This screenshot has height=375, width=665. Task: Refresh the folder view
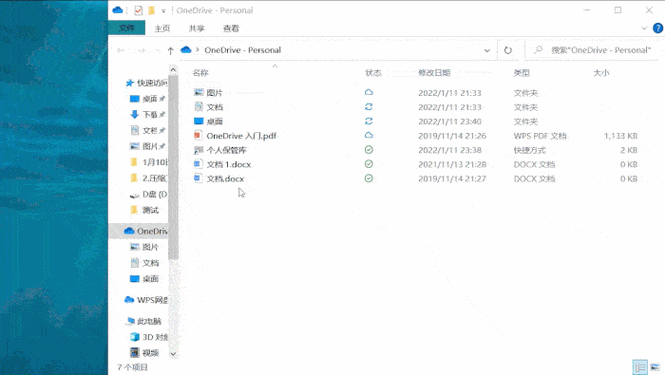508,50
